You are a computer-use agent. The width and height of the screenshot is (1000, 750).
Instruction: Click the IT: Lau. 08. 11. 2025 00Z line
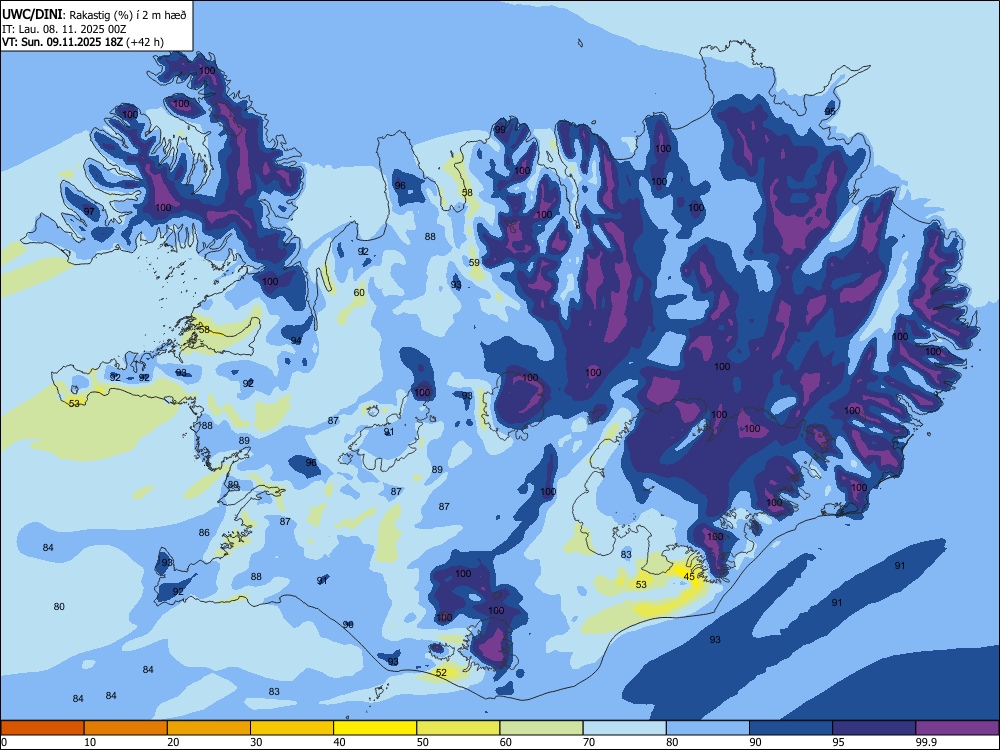(x=64, y=29)
